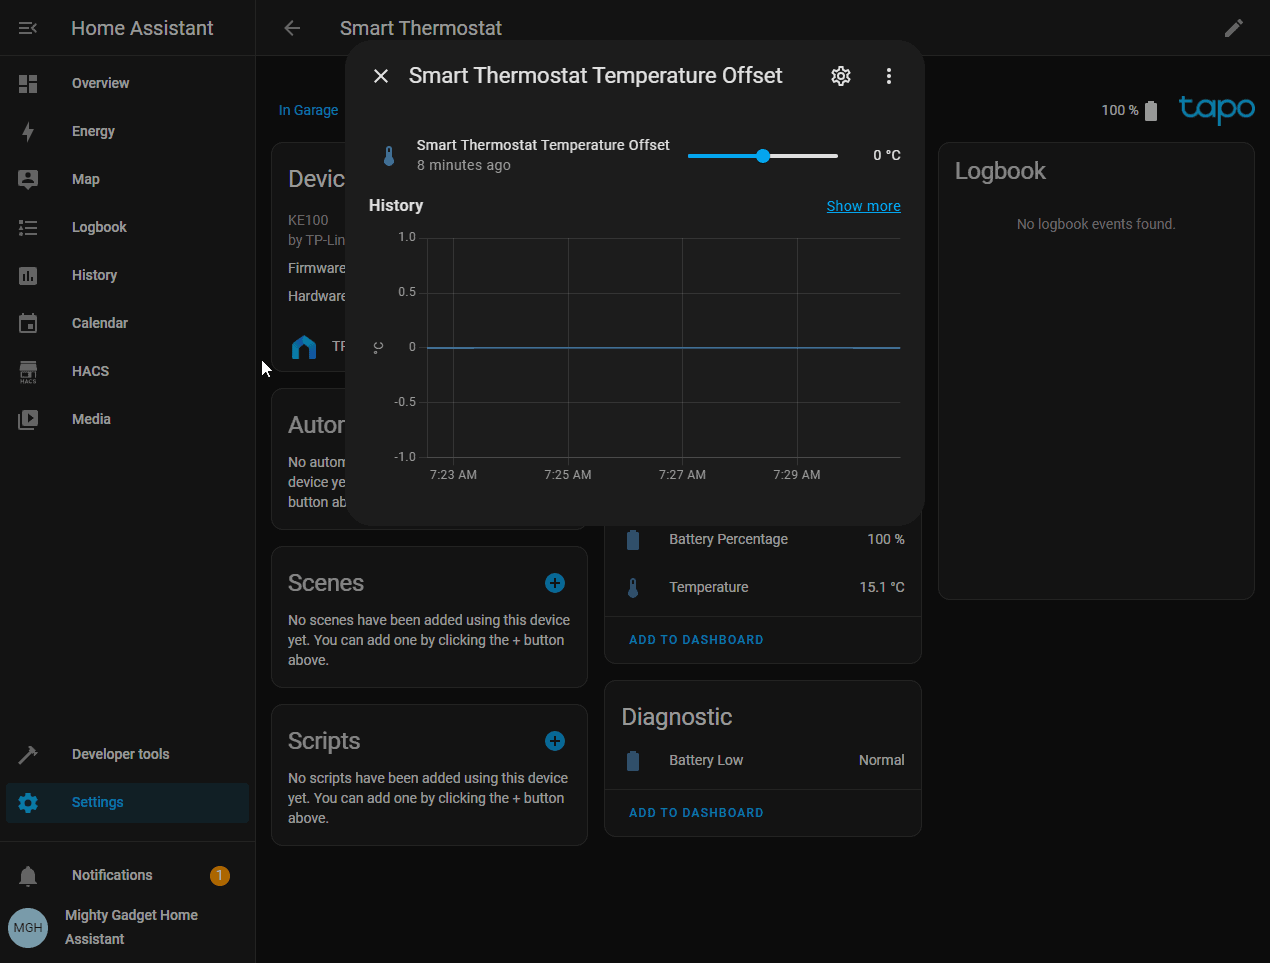Open the Energy dashboard
1270x963 pixels.
[93, 131]
